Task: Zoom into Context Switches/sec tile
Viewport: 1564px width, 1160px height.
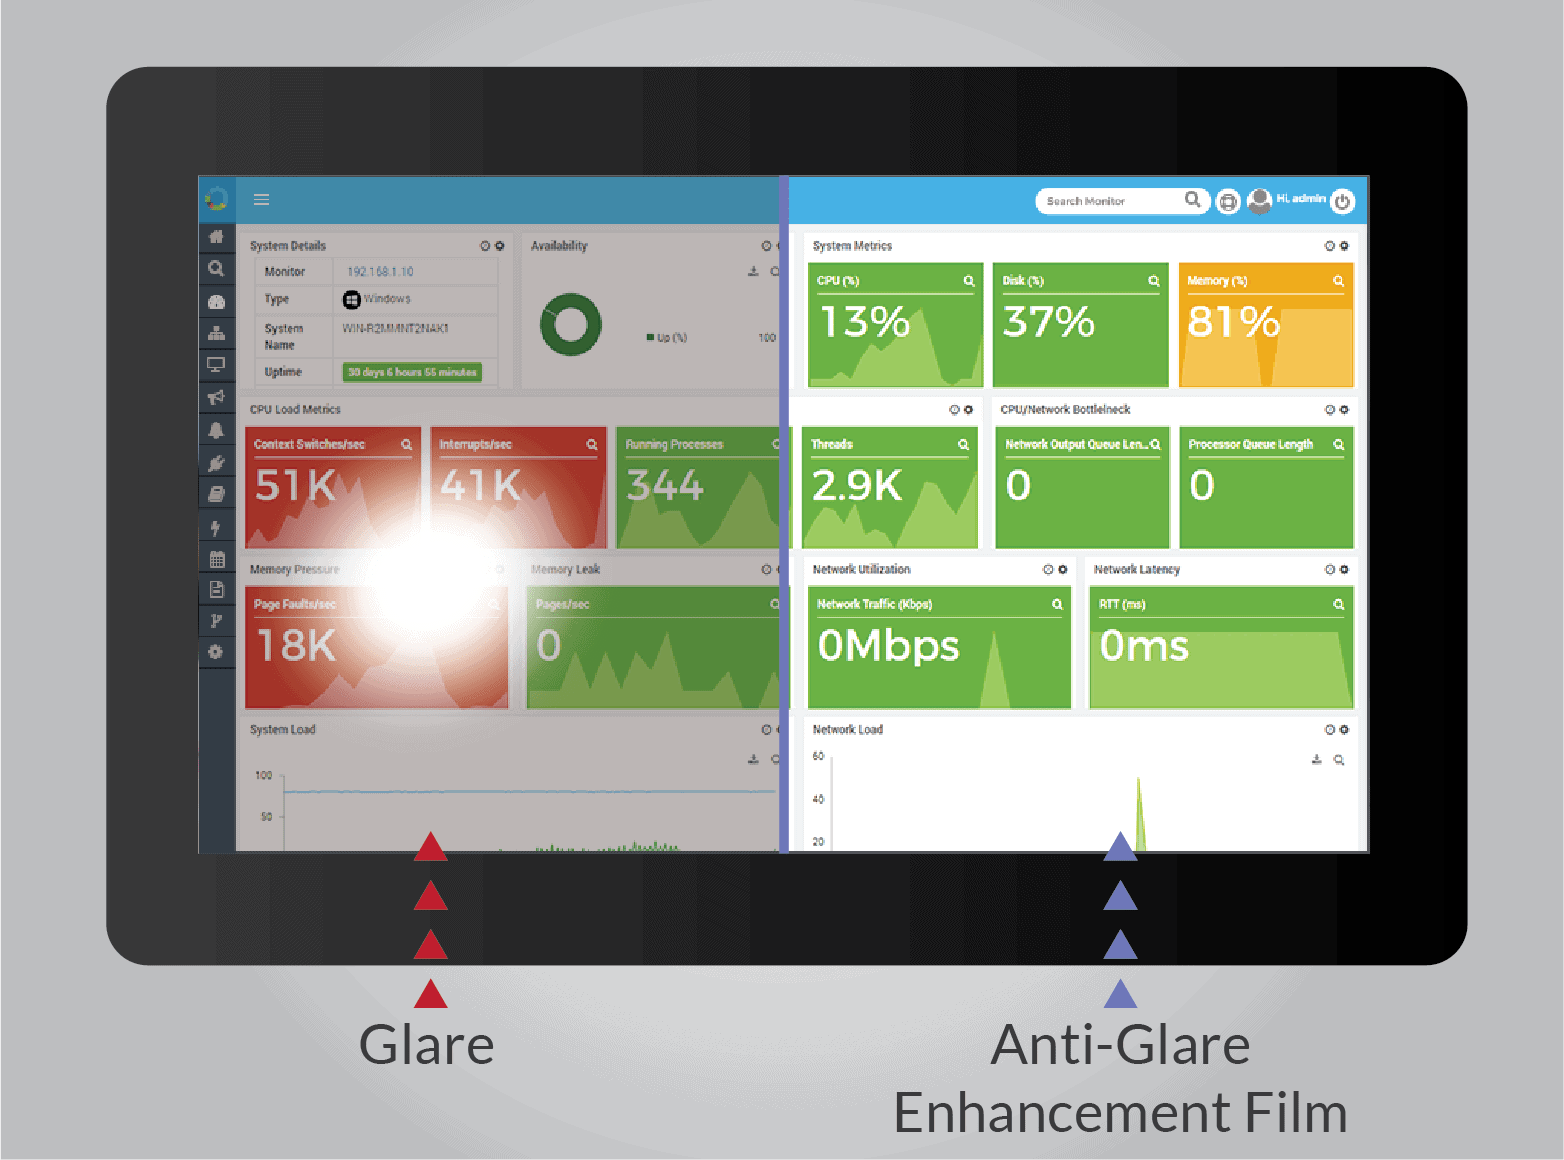Action: [x=406, y=445]
